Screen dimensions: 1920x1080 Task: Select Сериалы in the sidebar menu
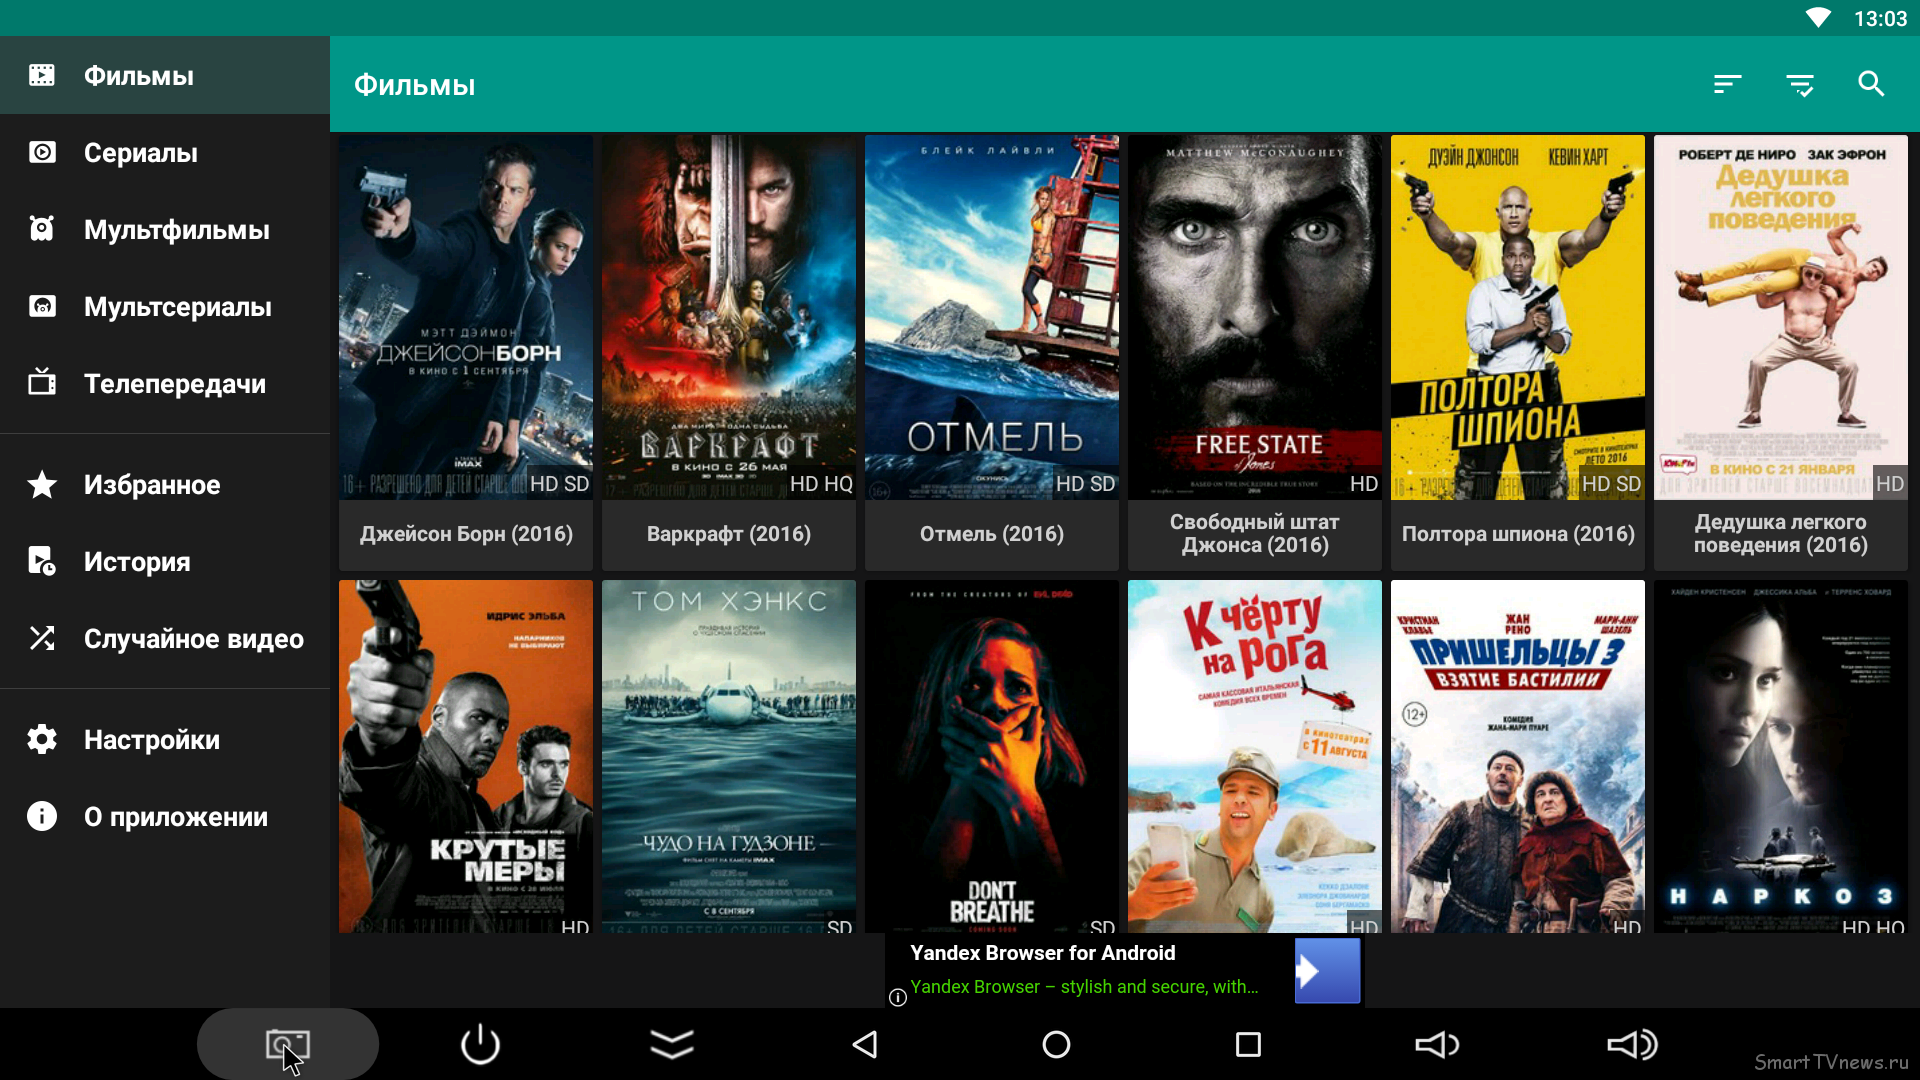tap(165, 152)
